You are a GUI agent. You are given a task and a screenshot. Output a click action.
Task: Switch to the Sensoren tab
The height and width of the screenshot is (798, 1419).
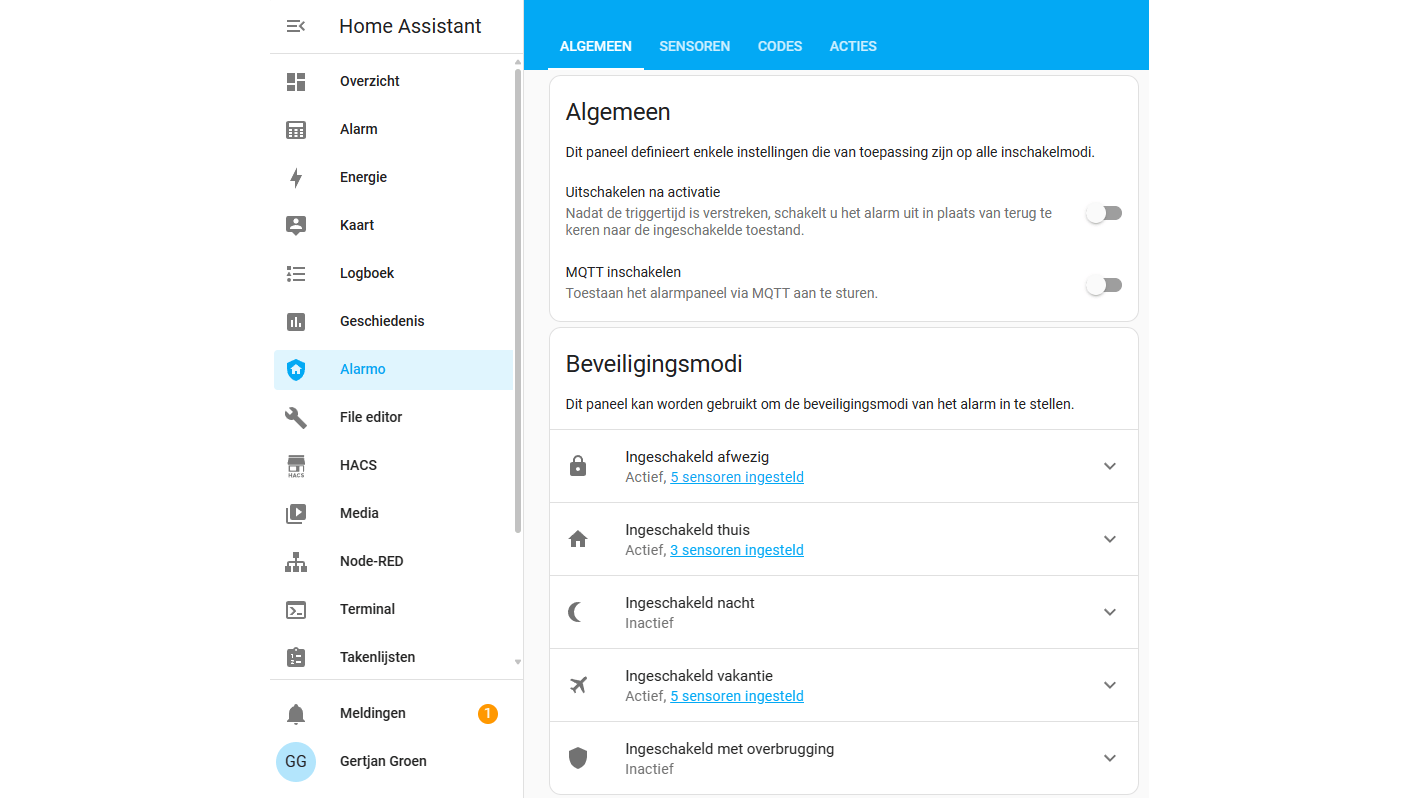coord(695,46)
